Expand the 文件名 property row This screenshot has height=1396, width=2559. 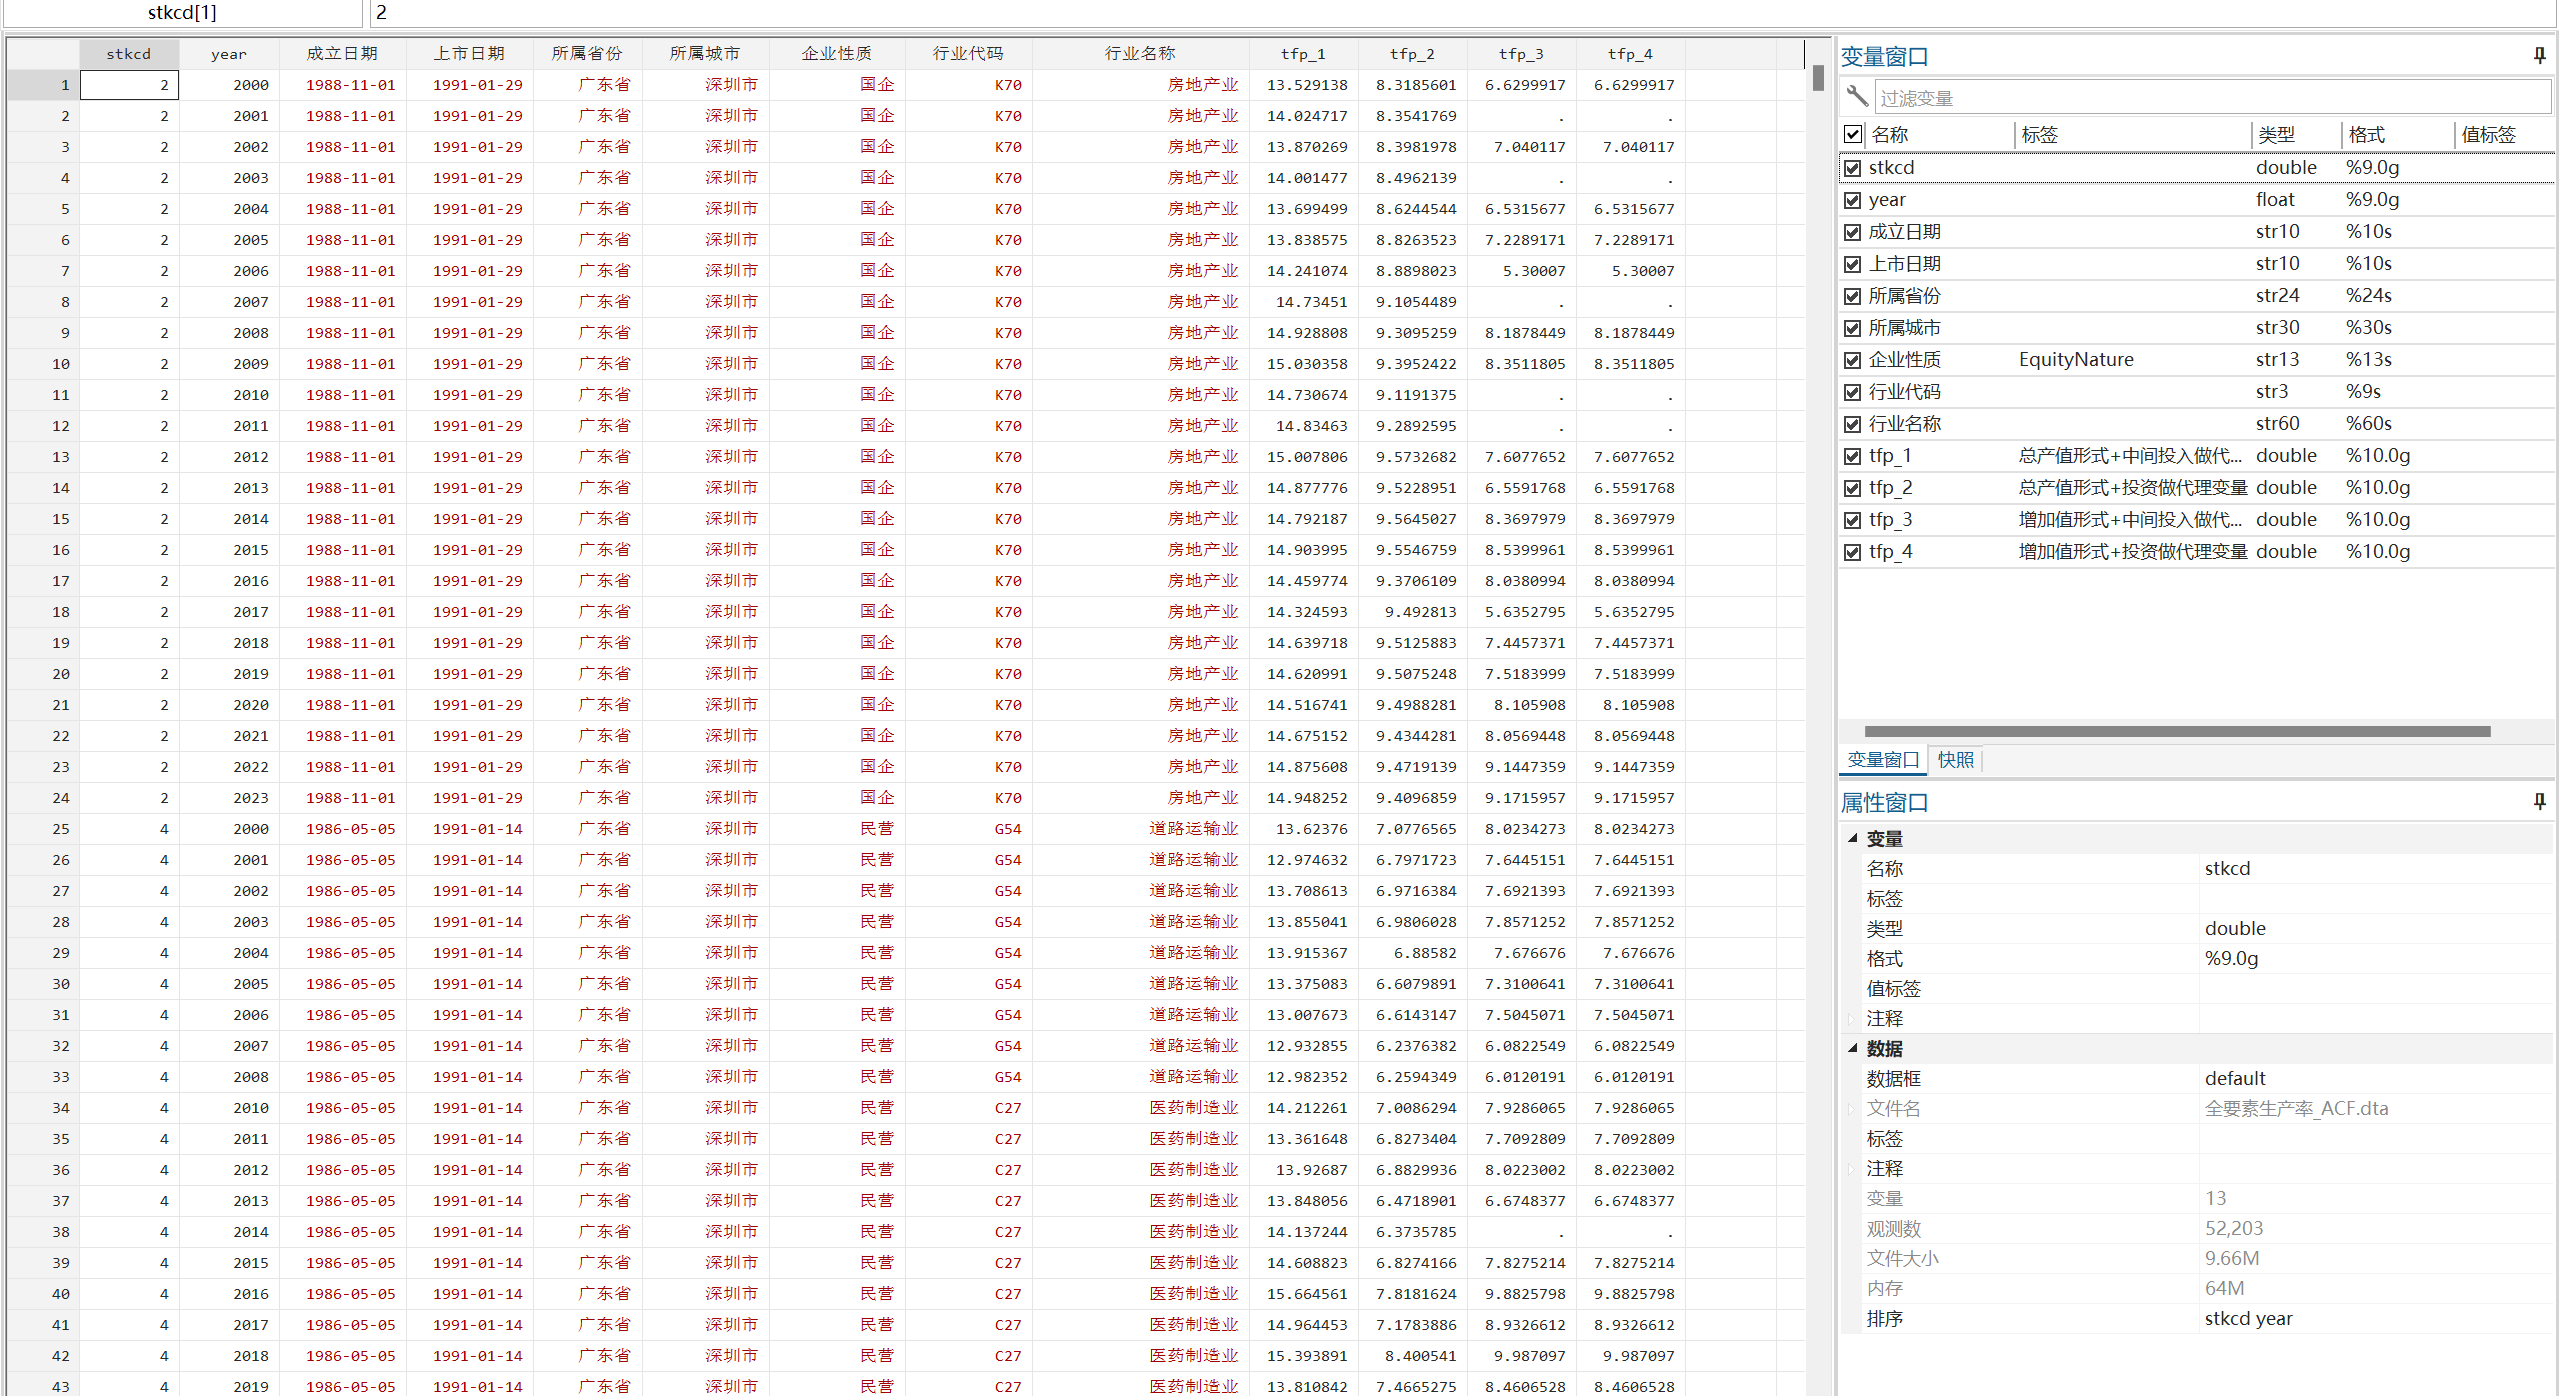click(x=1852, y=1109)
